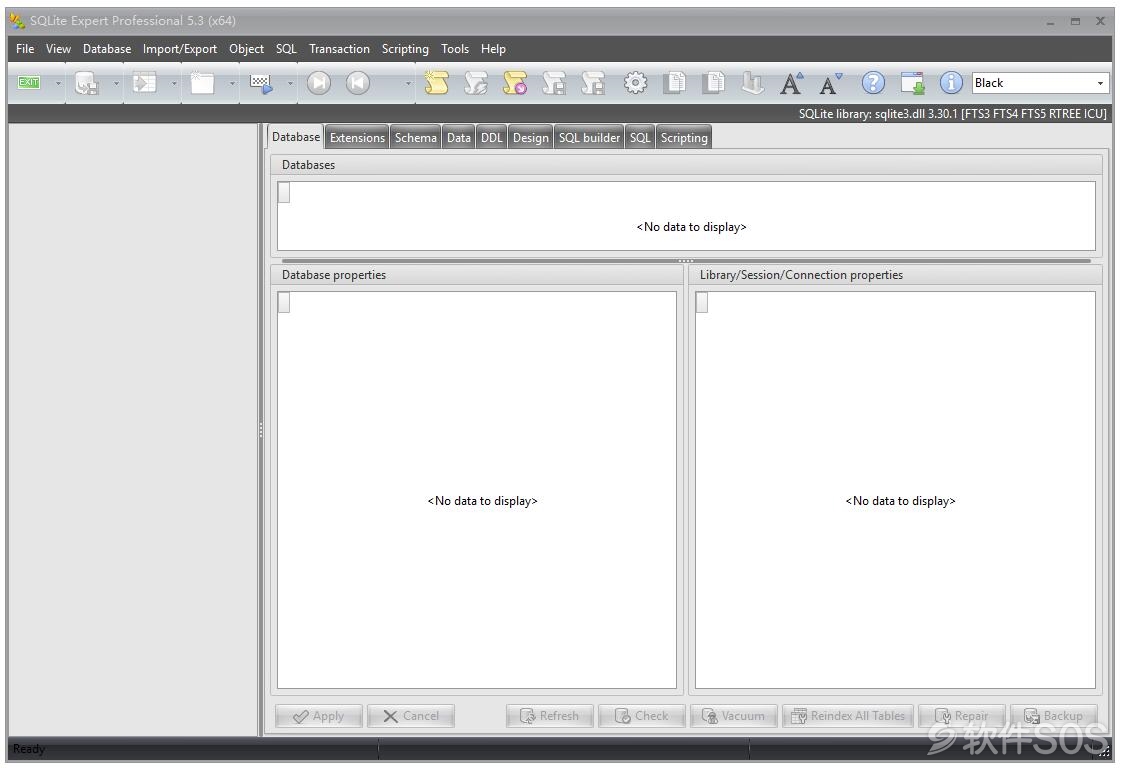Switch to the SQL builder tab

589,138
